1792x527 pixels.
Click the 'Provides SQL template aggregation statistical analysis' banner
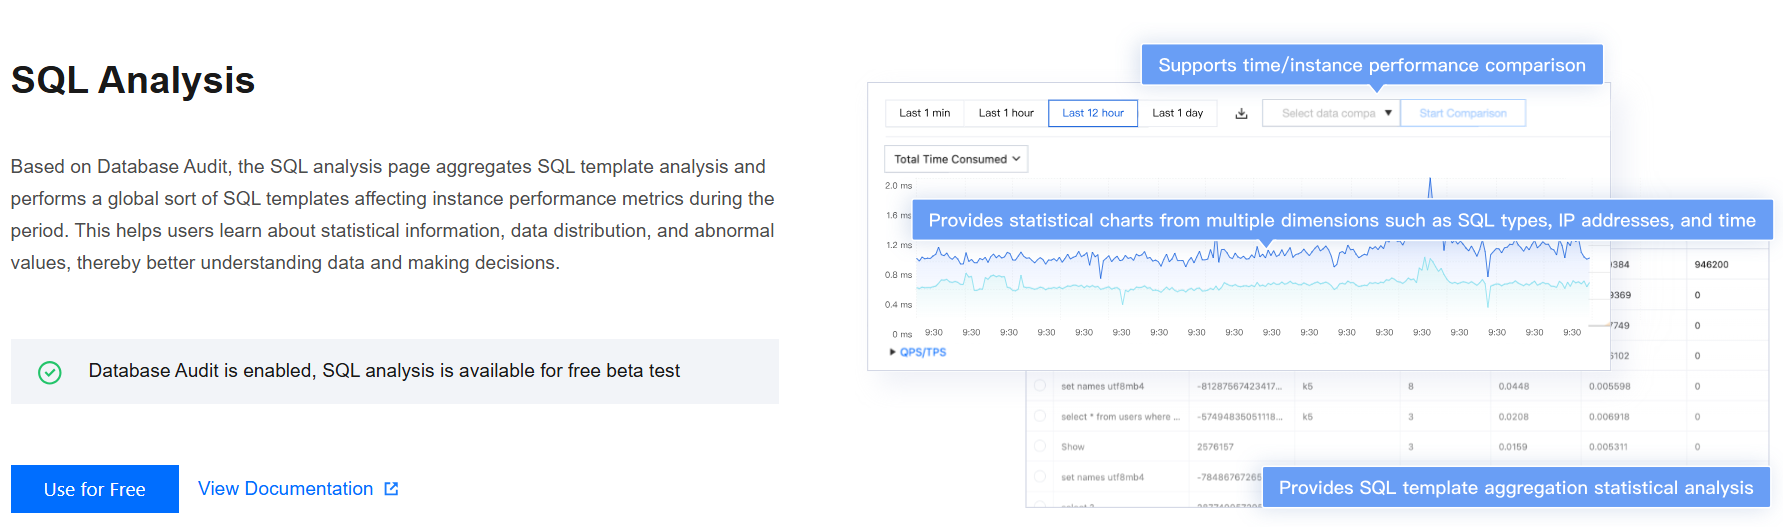(x=1515, y=488)
